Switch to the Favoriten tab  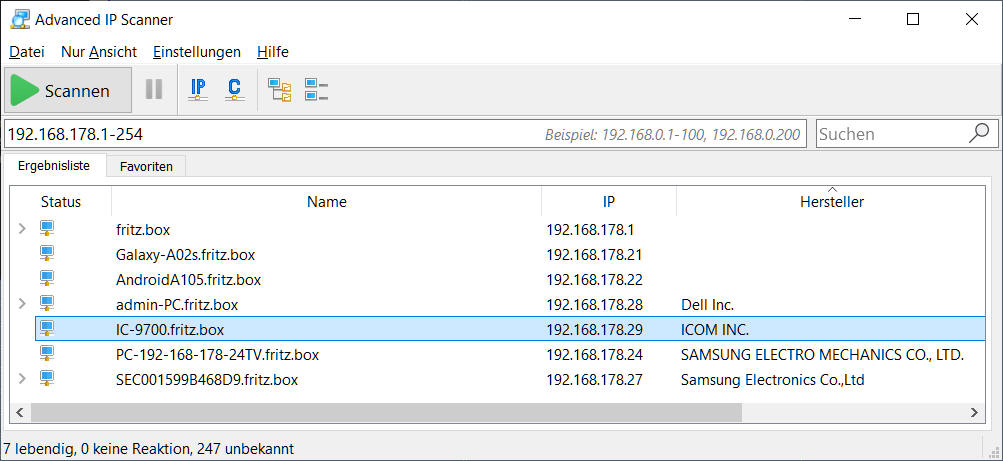click(x=146, y=167)
